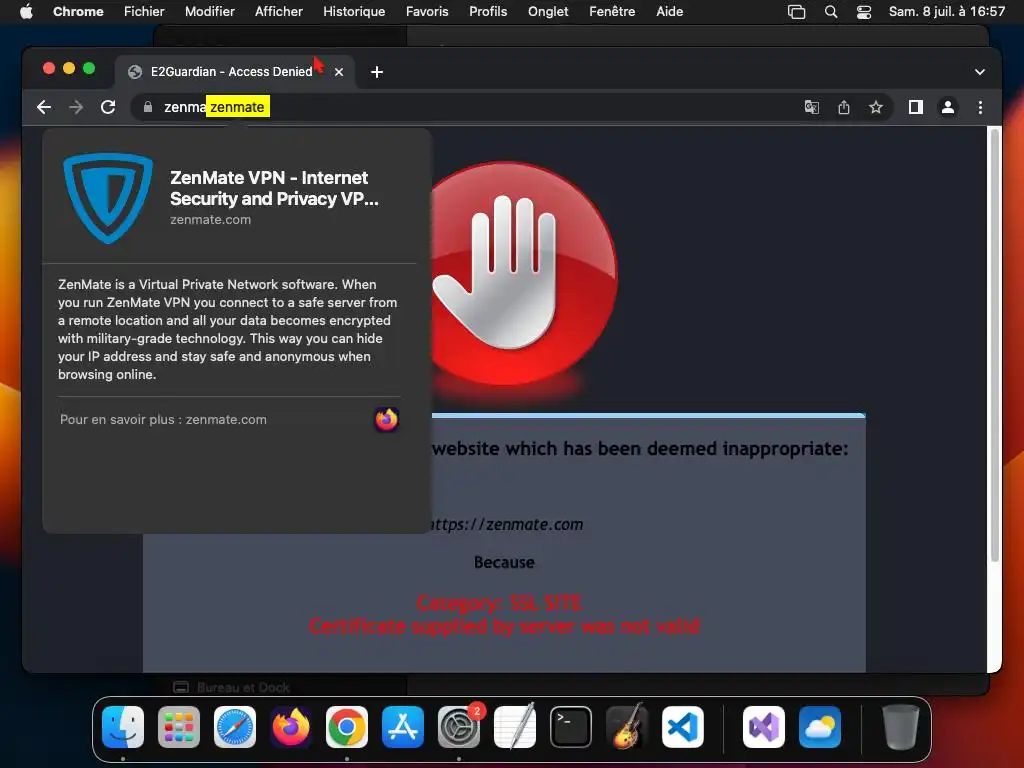Open the Afficher menu
1024x768 pixels.
279,11
